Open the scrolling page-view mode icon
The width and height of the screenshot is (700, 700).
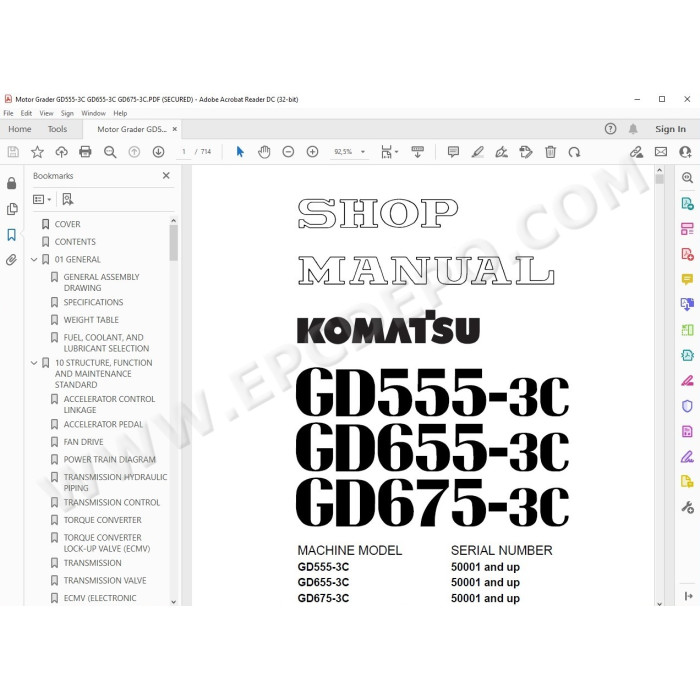coord(417,152)
